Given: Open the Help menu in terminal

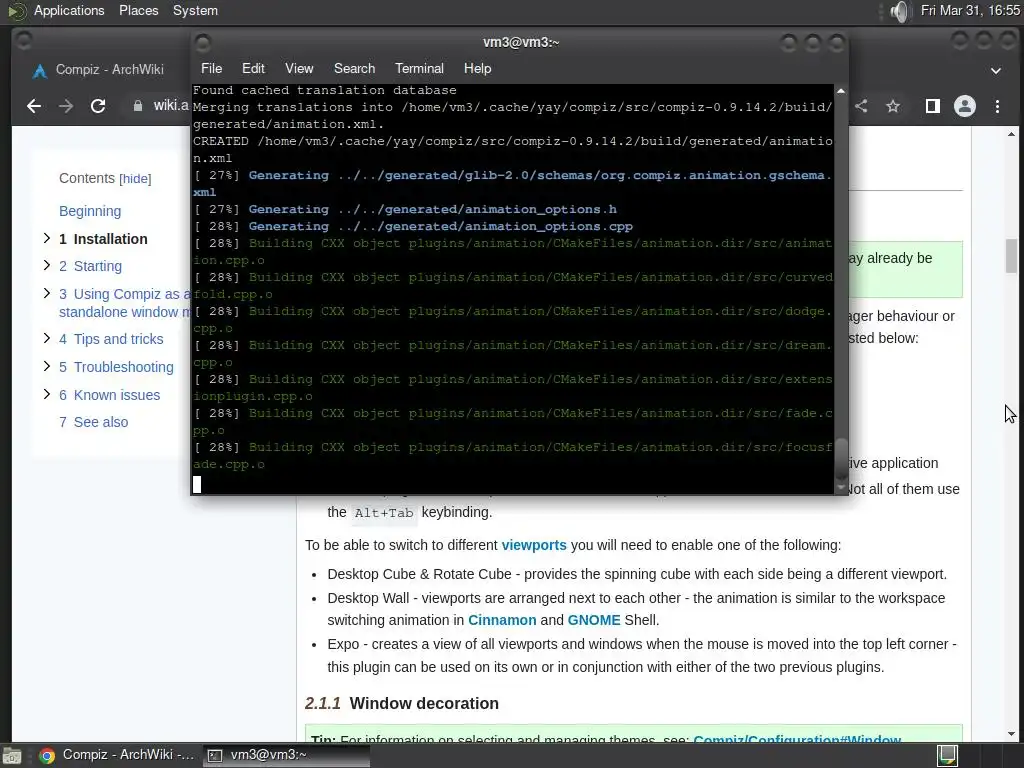Looking at the screenshot, I should [477, 69].
